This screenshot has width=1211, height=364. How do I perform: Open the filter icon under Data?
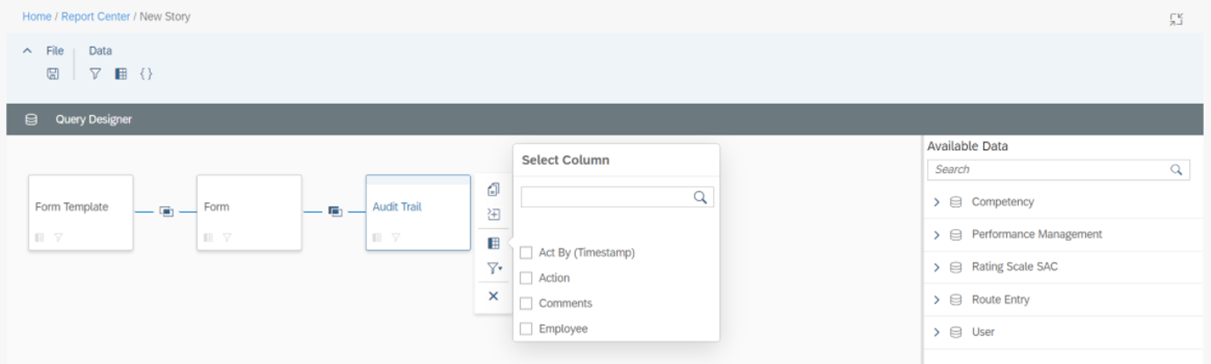coord(95,74)
